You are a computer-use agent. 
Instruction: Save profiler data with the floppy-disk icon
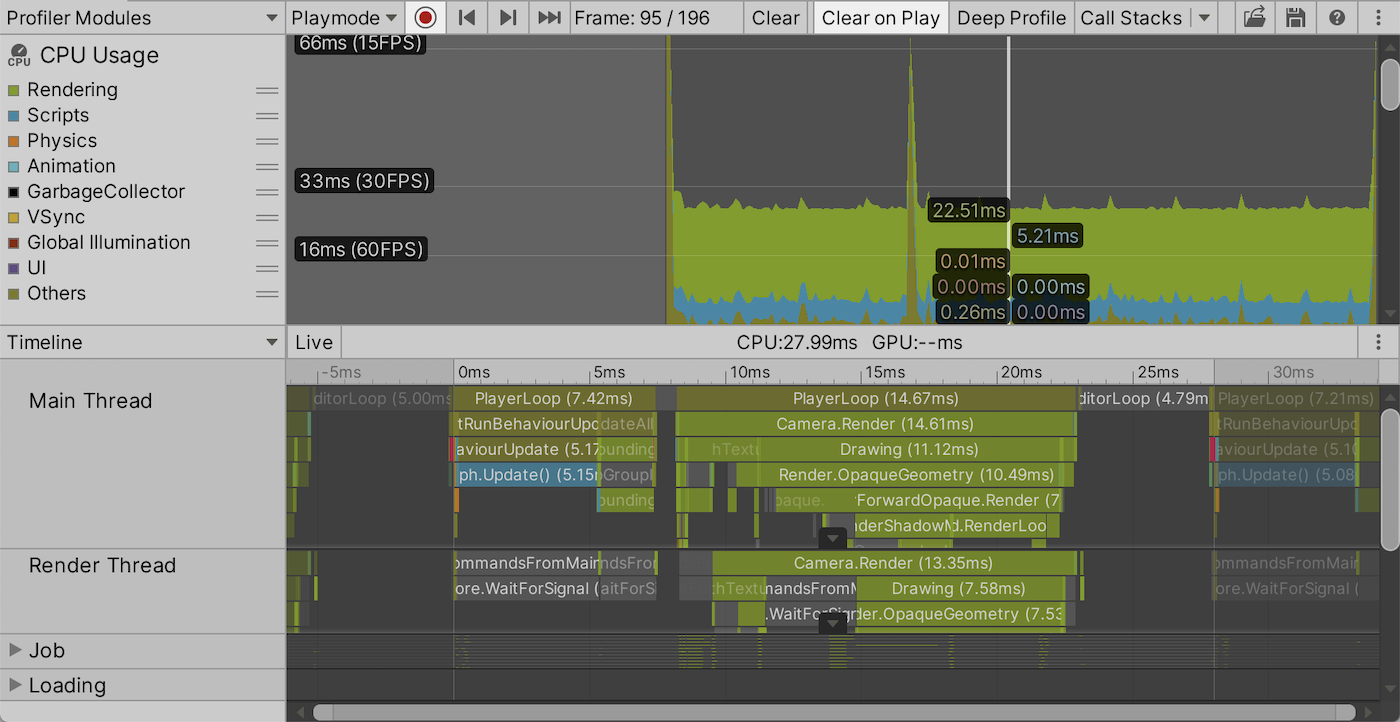pyautogui.click(x=1295, y=18)
